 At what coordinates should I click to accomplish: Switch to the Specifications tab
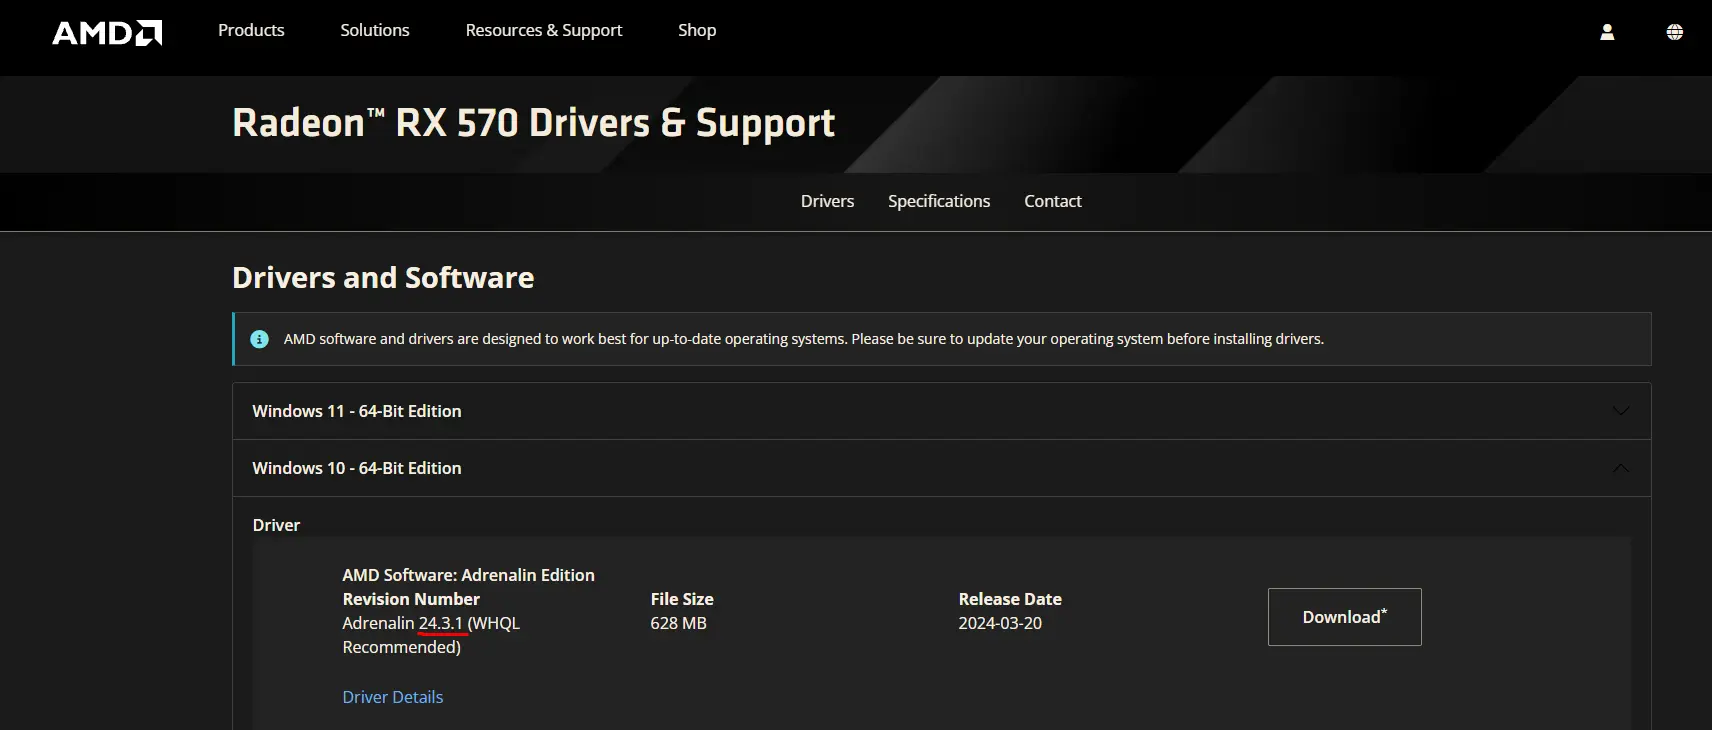pyautogui.click(x=939, y=201)
